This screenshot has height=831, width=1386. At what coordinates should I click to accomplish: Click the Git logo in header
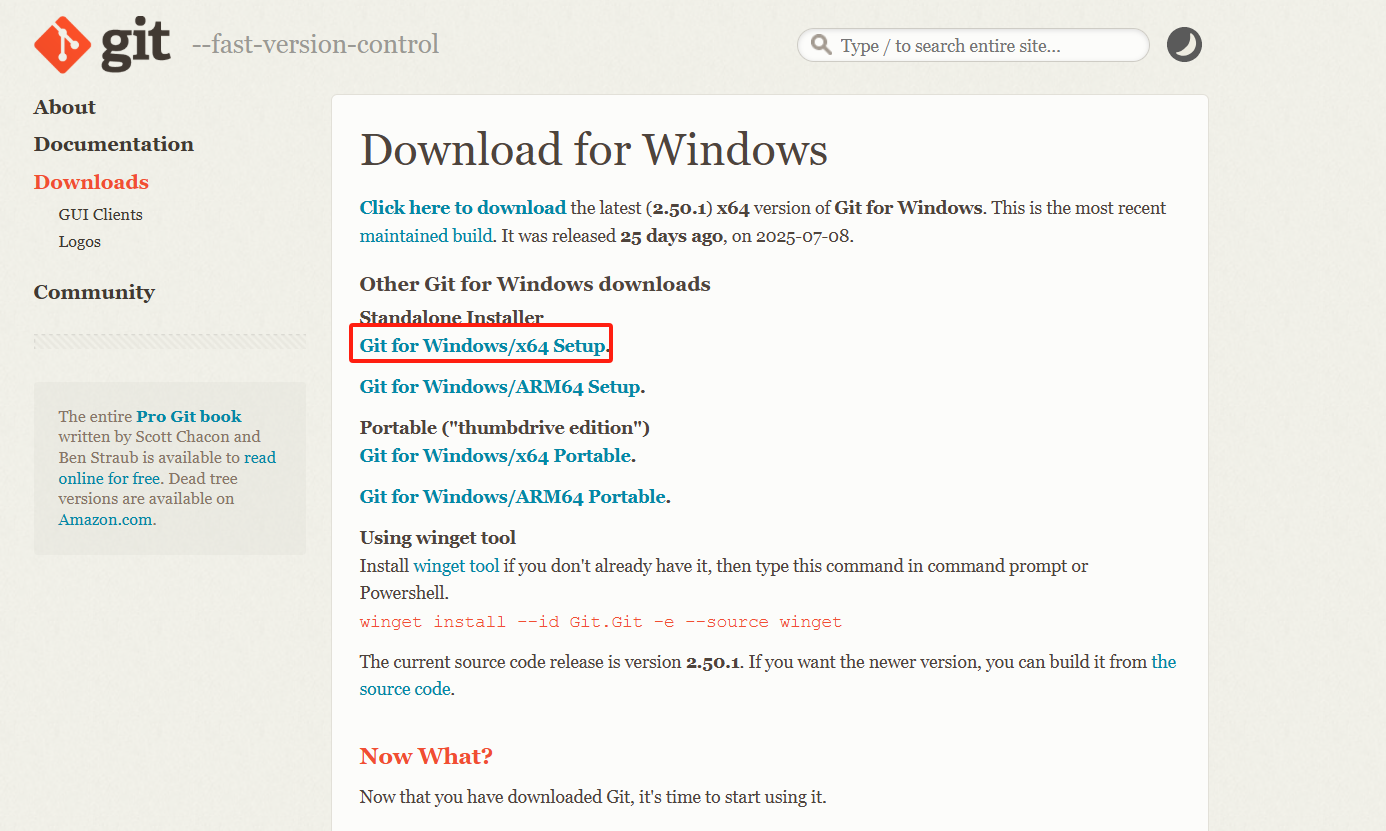click(102, 45)
